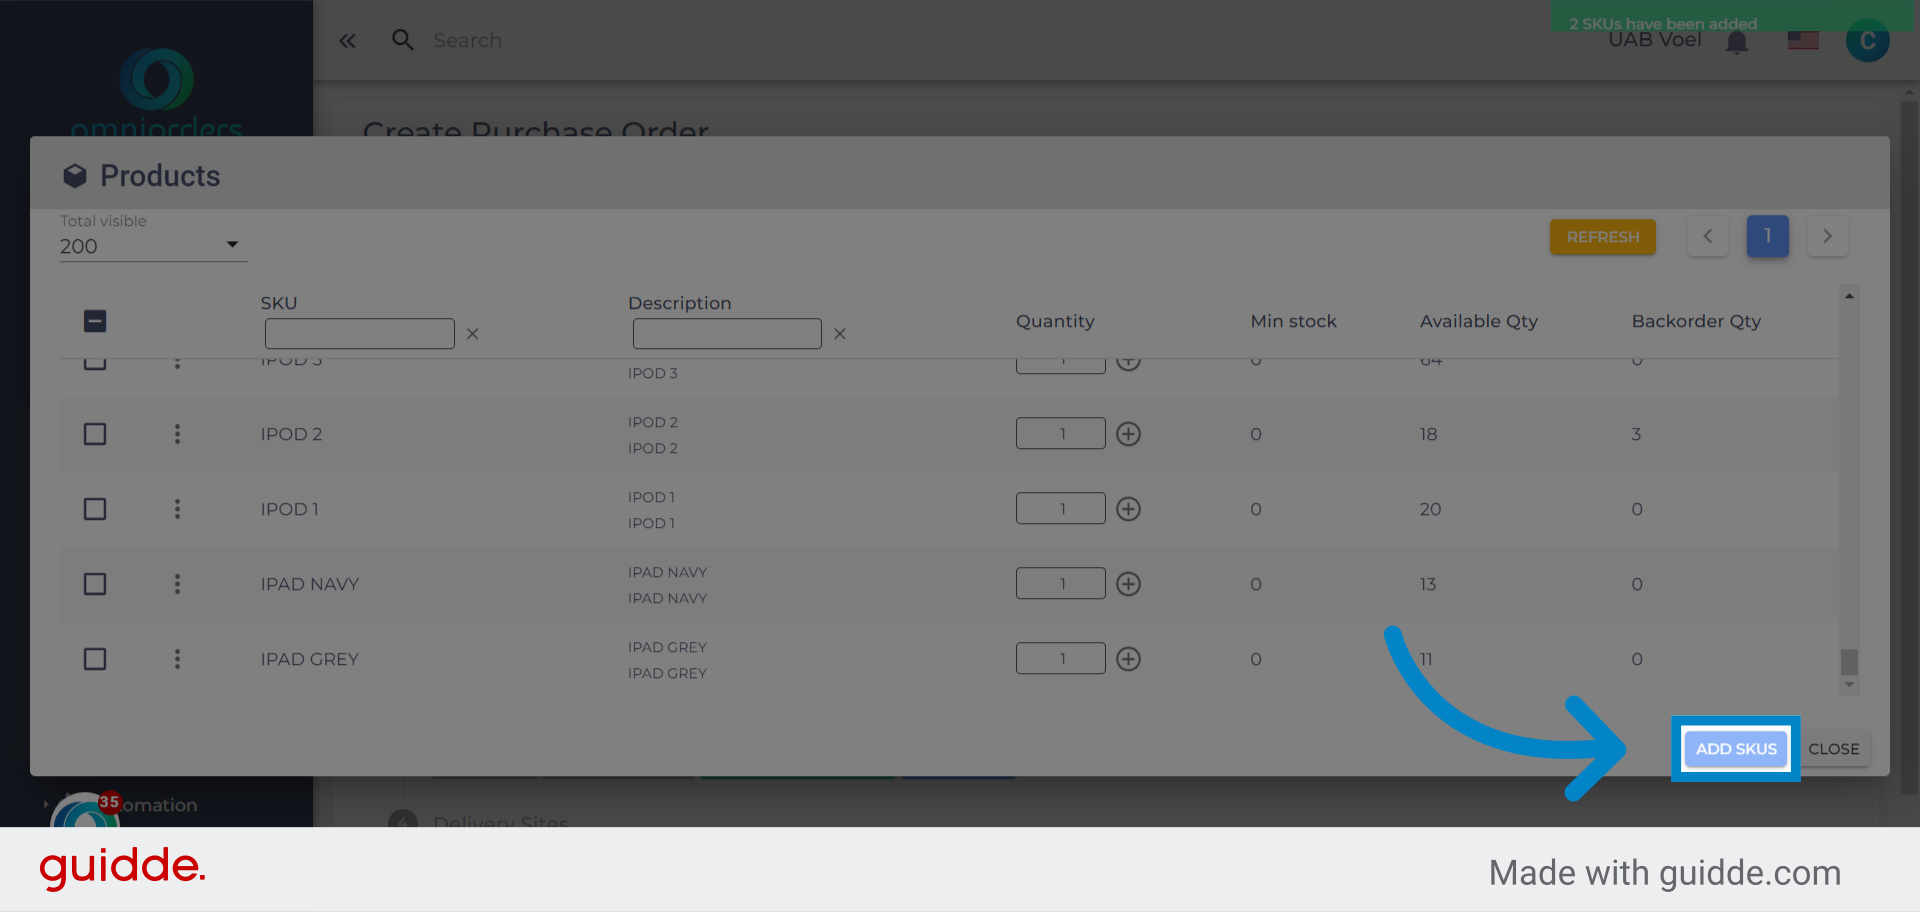Click the REFRESH button
The image size is (1920, 912).
[1603, 237]
